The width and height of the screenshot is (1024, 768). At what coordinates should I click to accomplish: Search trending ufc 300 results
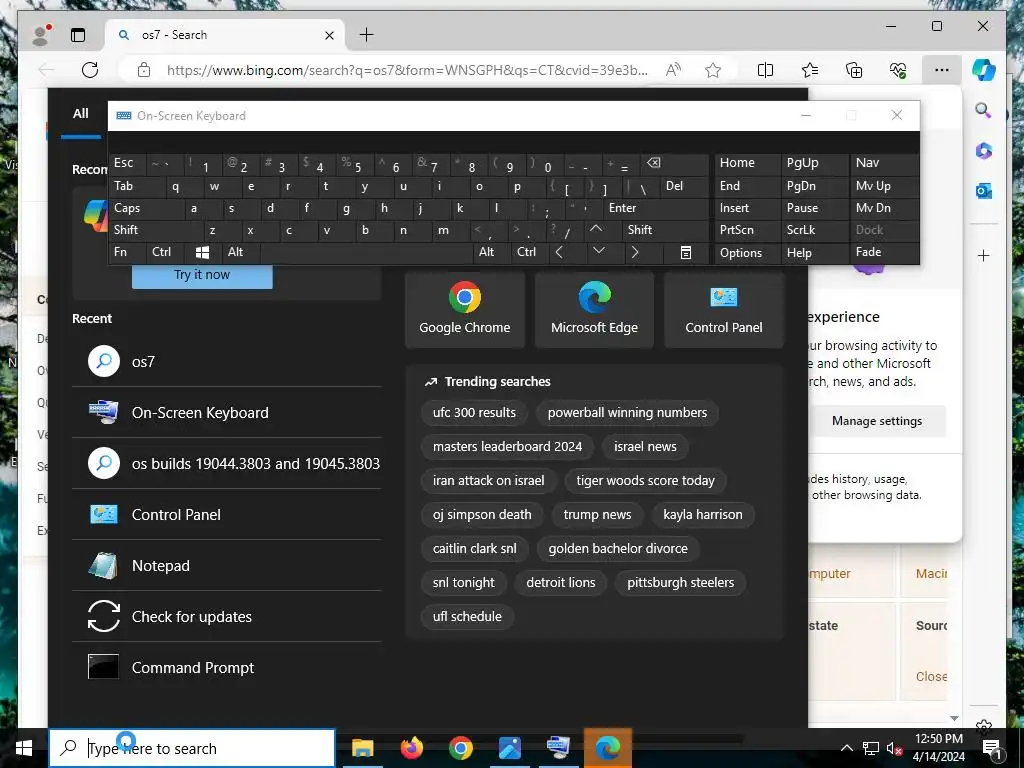coord(474,413)
